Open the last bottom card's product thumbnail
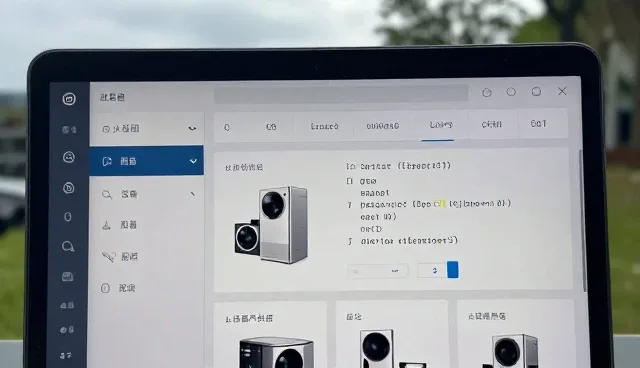 coord(510,351)
